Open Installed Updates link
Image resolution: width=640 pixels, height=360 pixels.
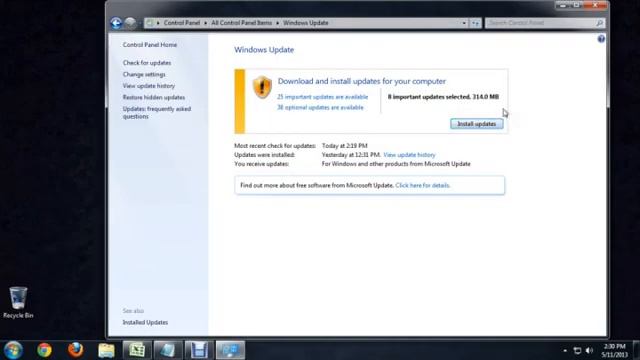[145, 322]
